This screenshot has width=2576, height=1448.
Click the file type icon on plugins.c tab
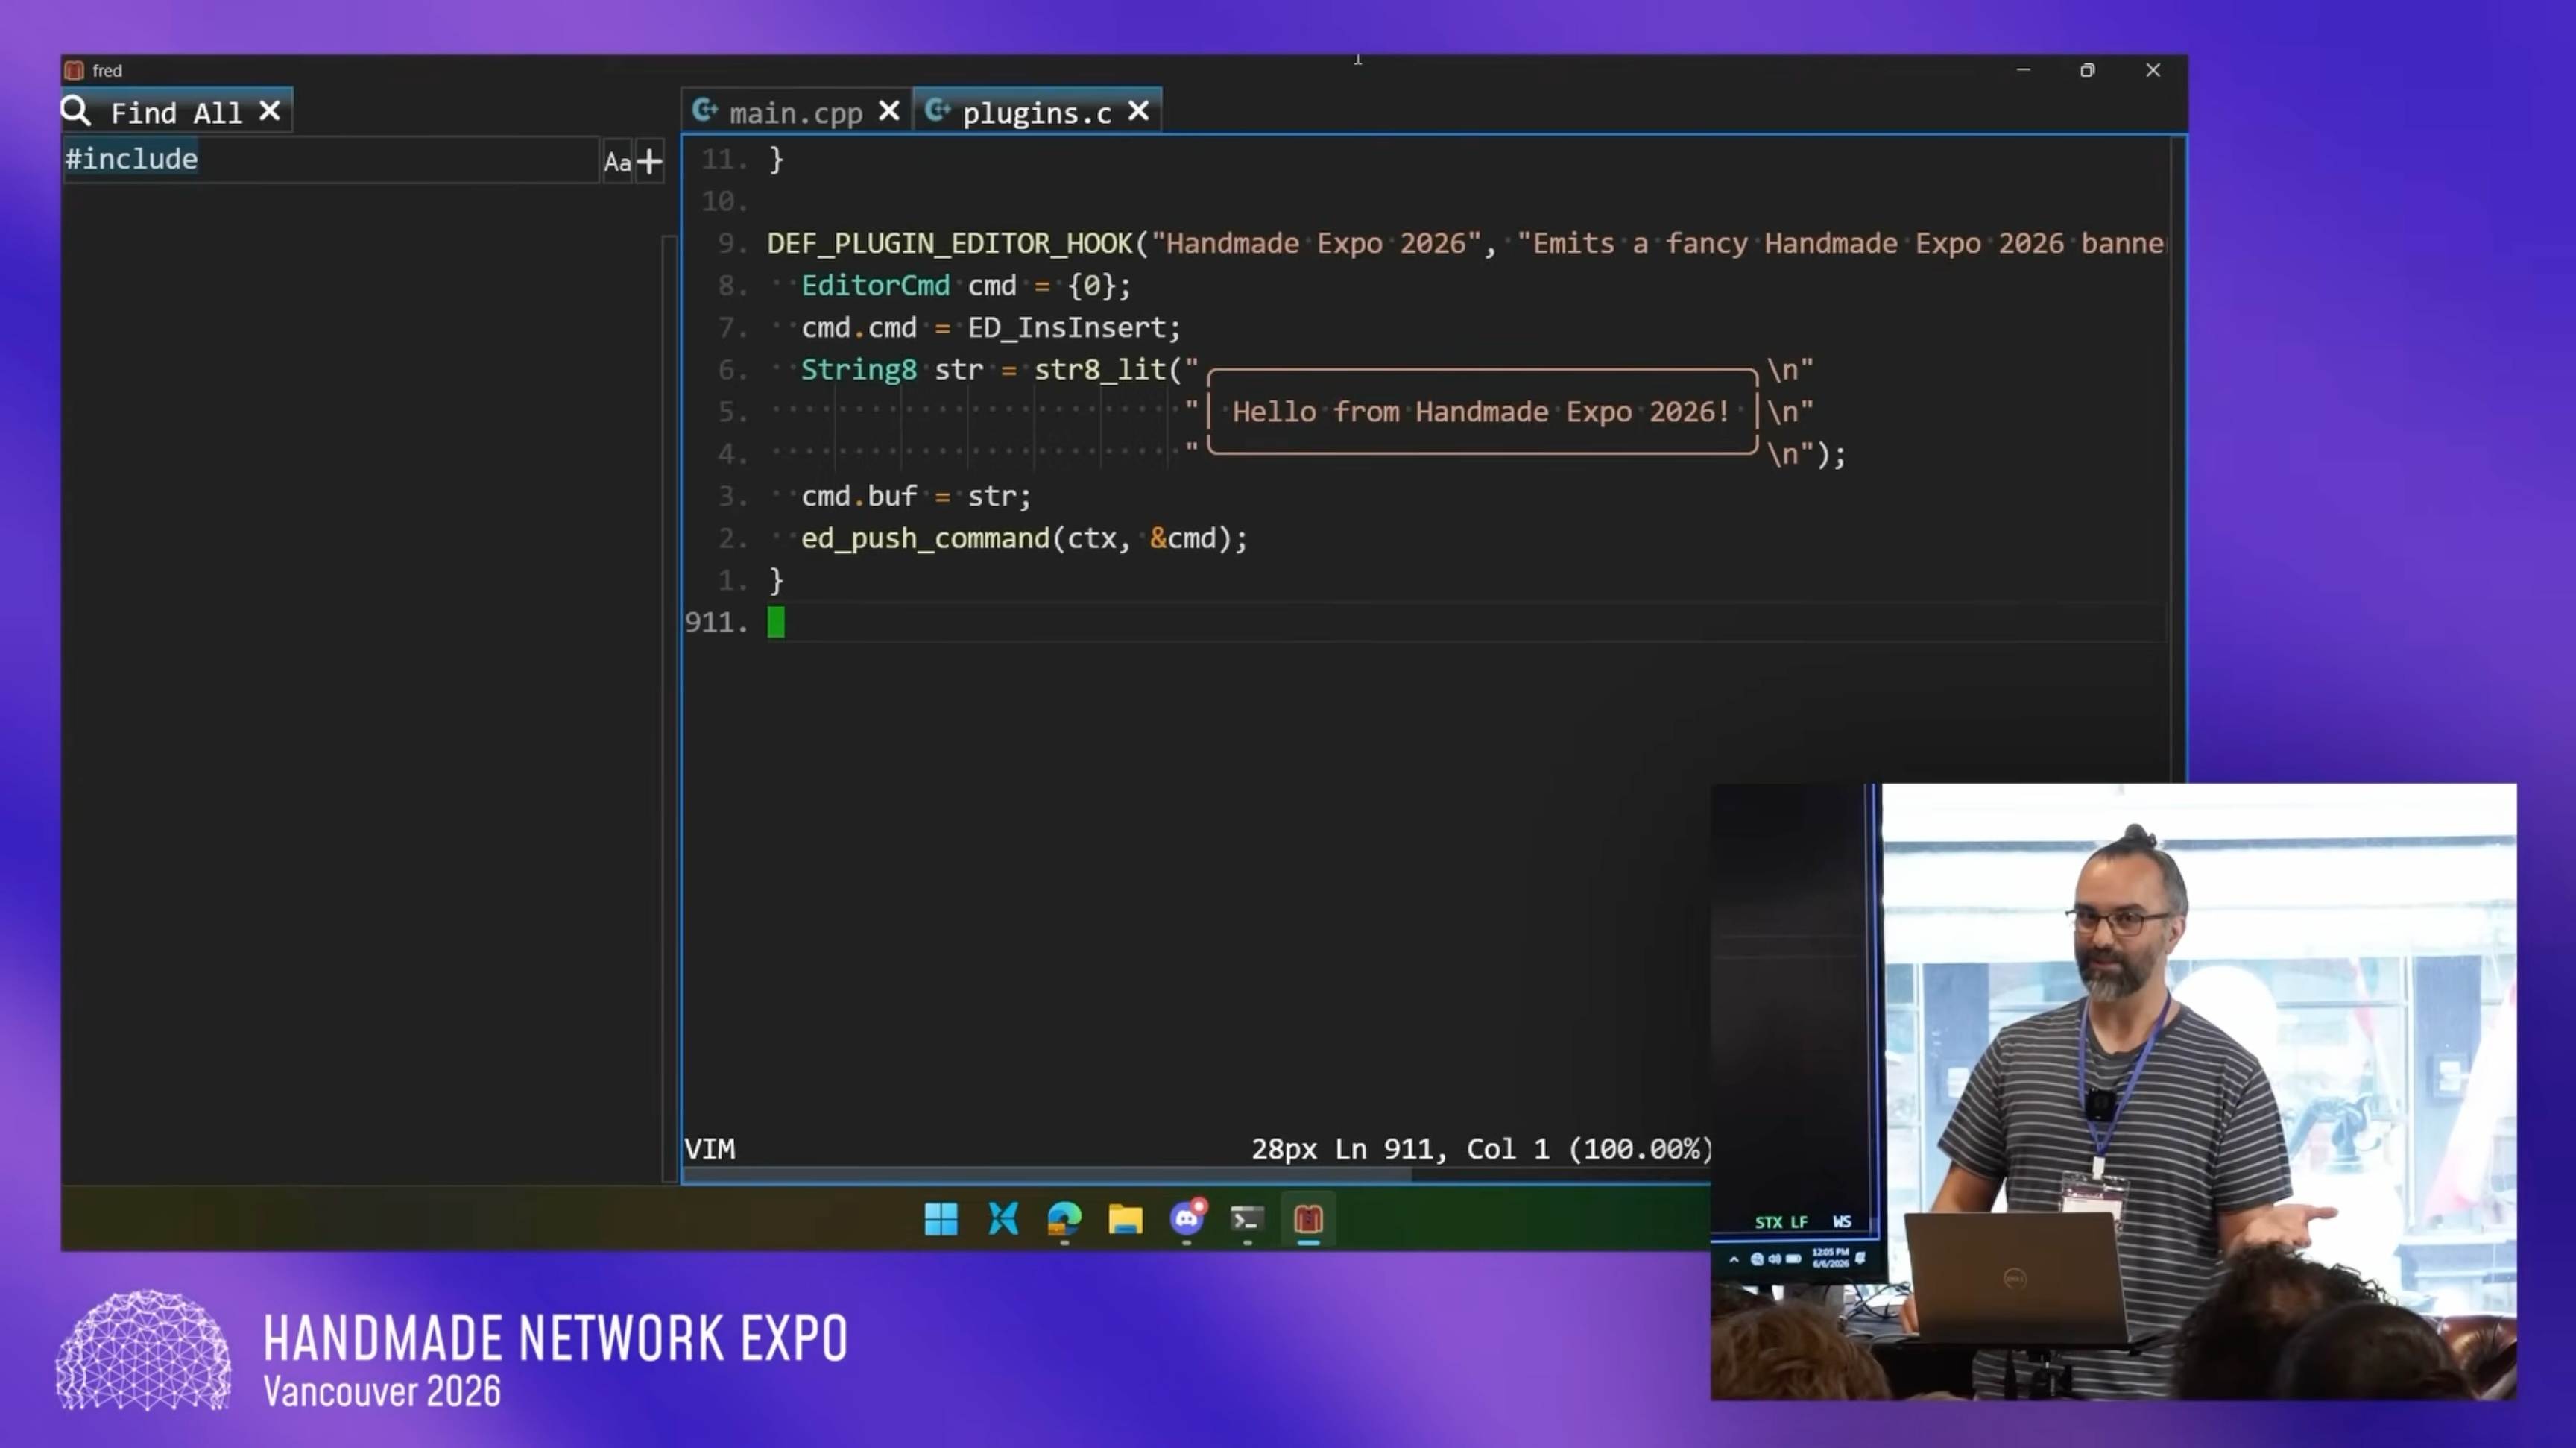937,110
